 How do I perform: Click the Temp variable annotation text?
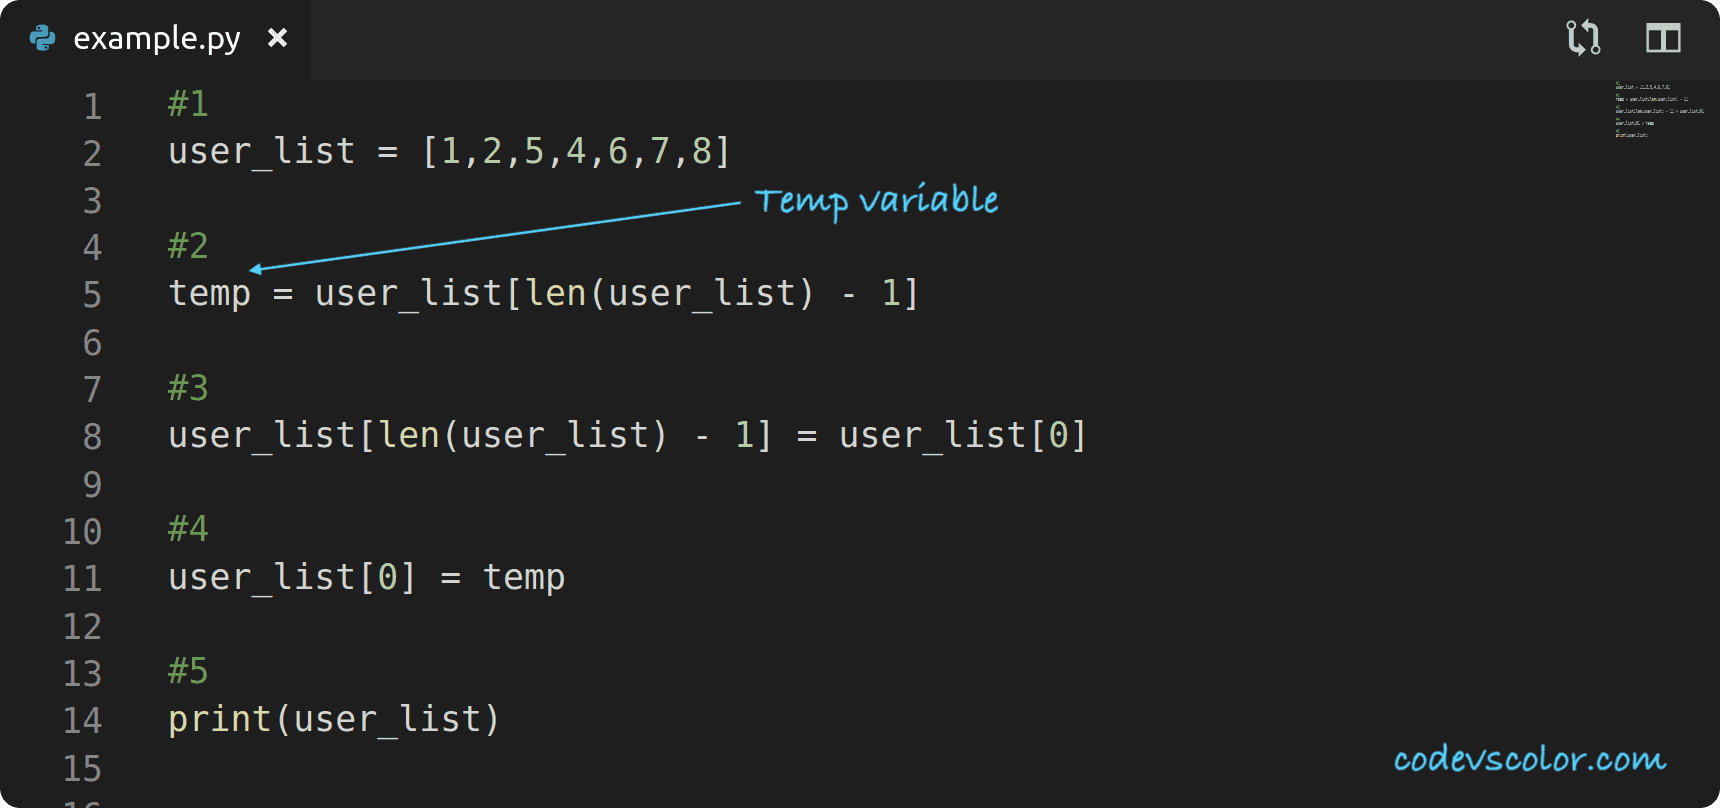pos(877,200)
